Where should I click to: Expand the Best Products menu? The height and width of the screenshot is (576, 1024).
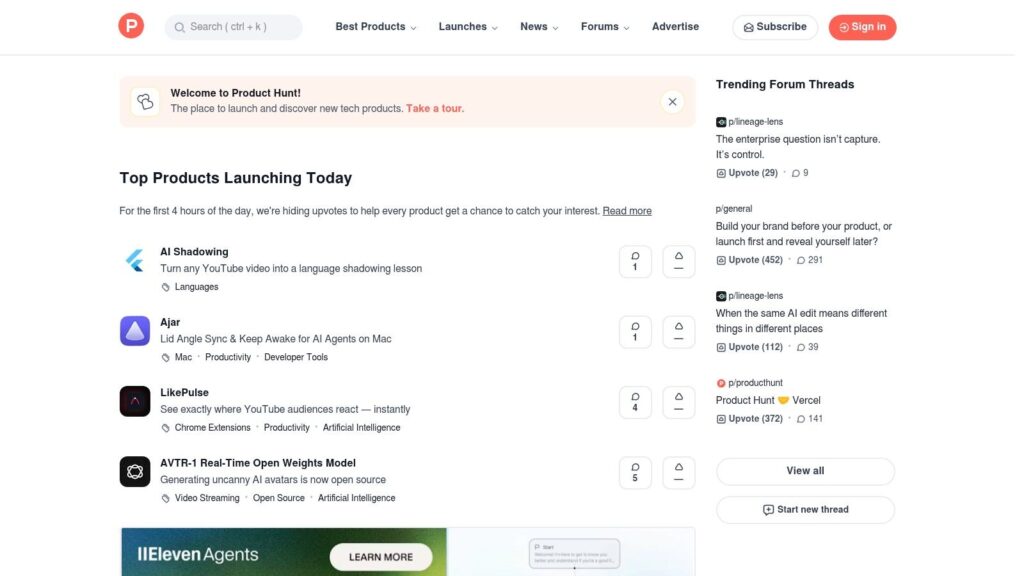(376, 27)
